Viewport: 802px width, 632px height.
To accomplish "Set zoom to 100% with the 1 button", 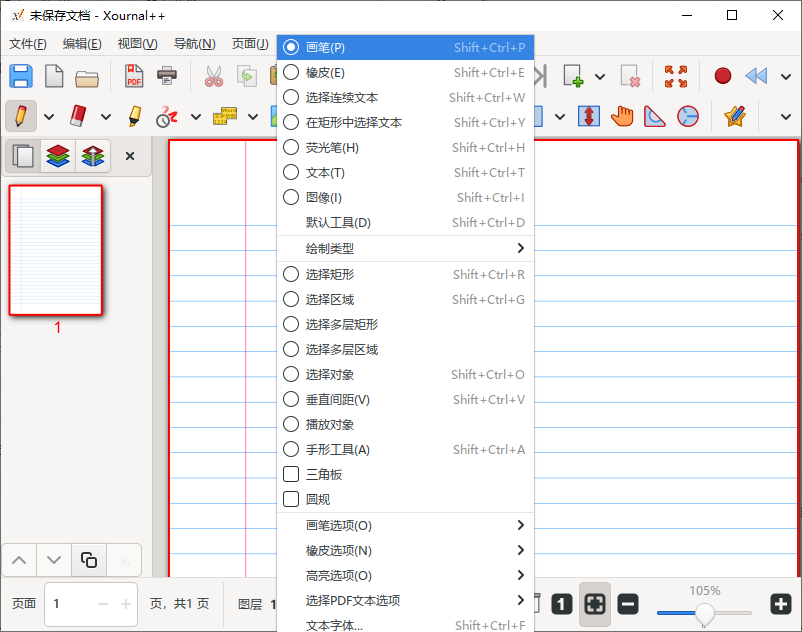I will tap(561, 604).
